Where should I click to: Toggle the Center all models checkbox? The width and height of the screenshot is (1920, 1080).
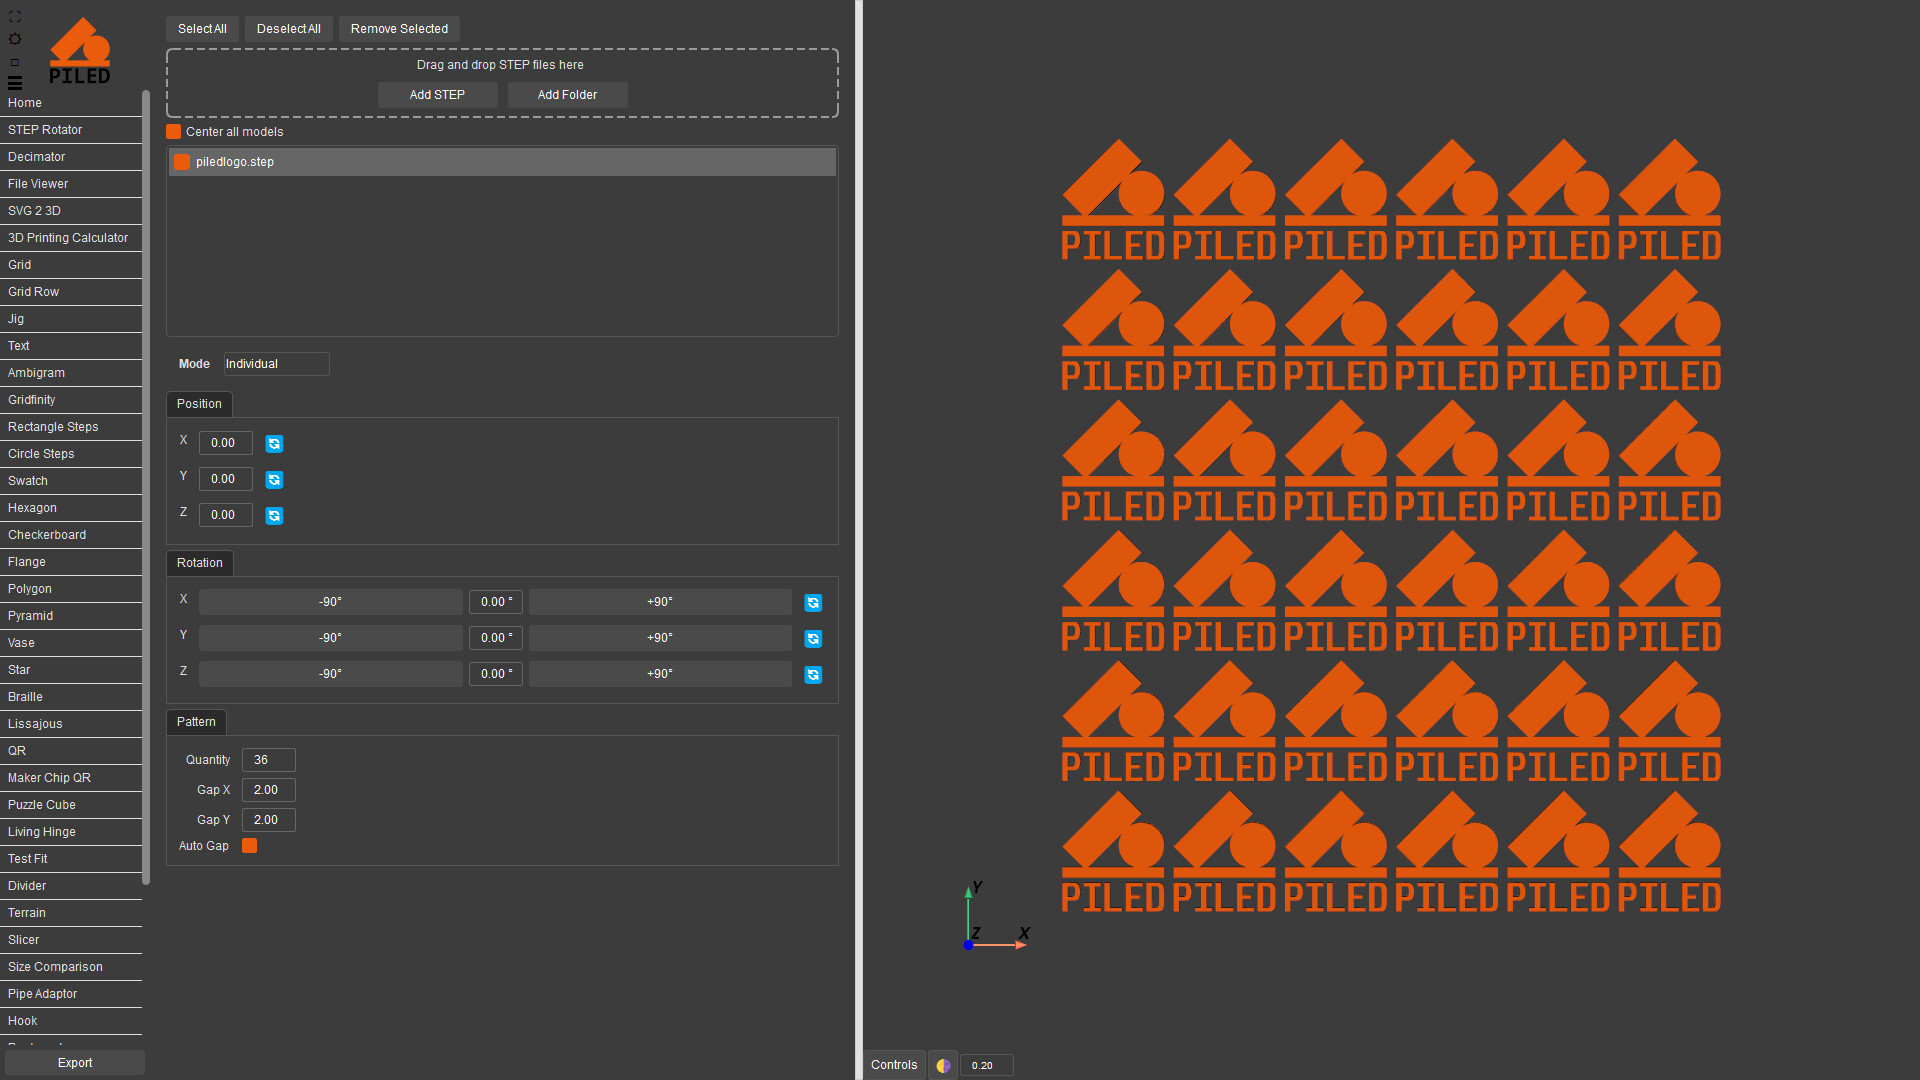tap(174, 132)
